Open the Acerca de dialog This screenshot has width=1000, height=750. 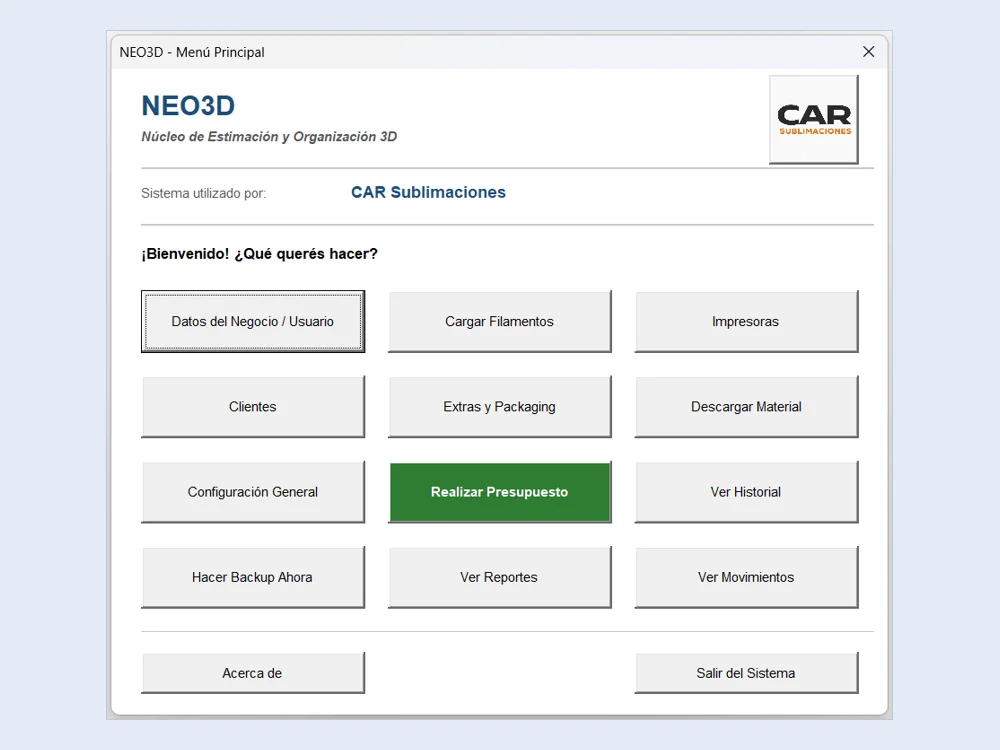coord(253,673)
